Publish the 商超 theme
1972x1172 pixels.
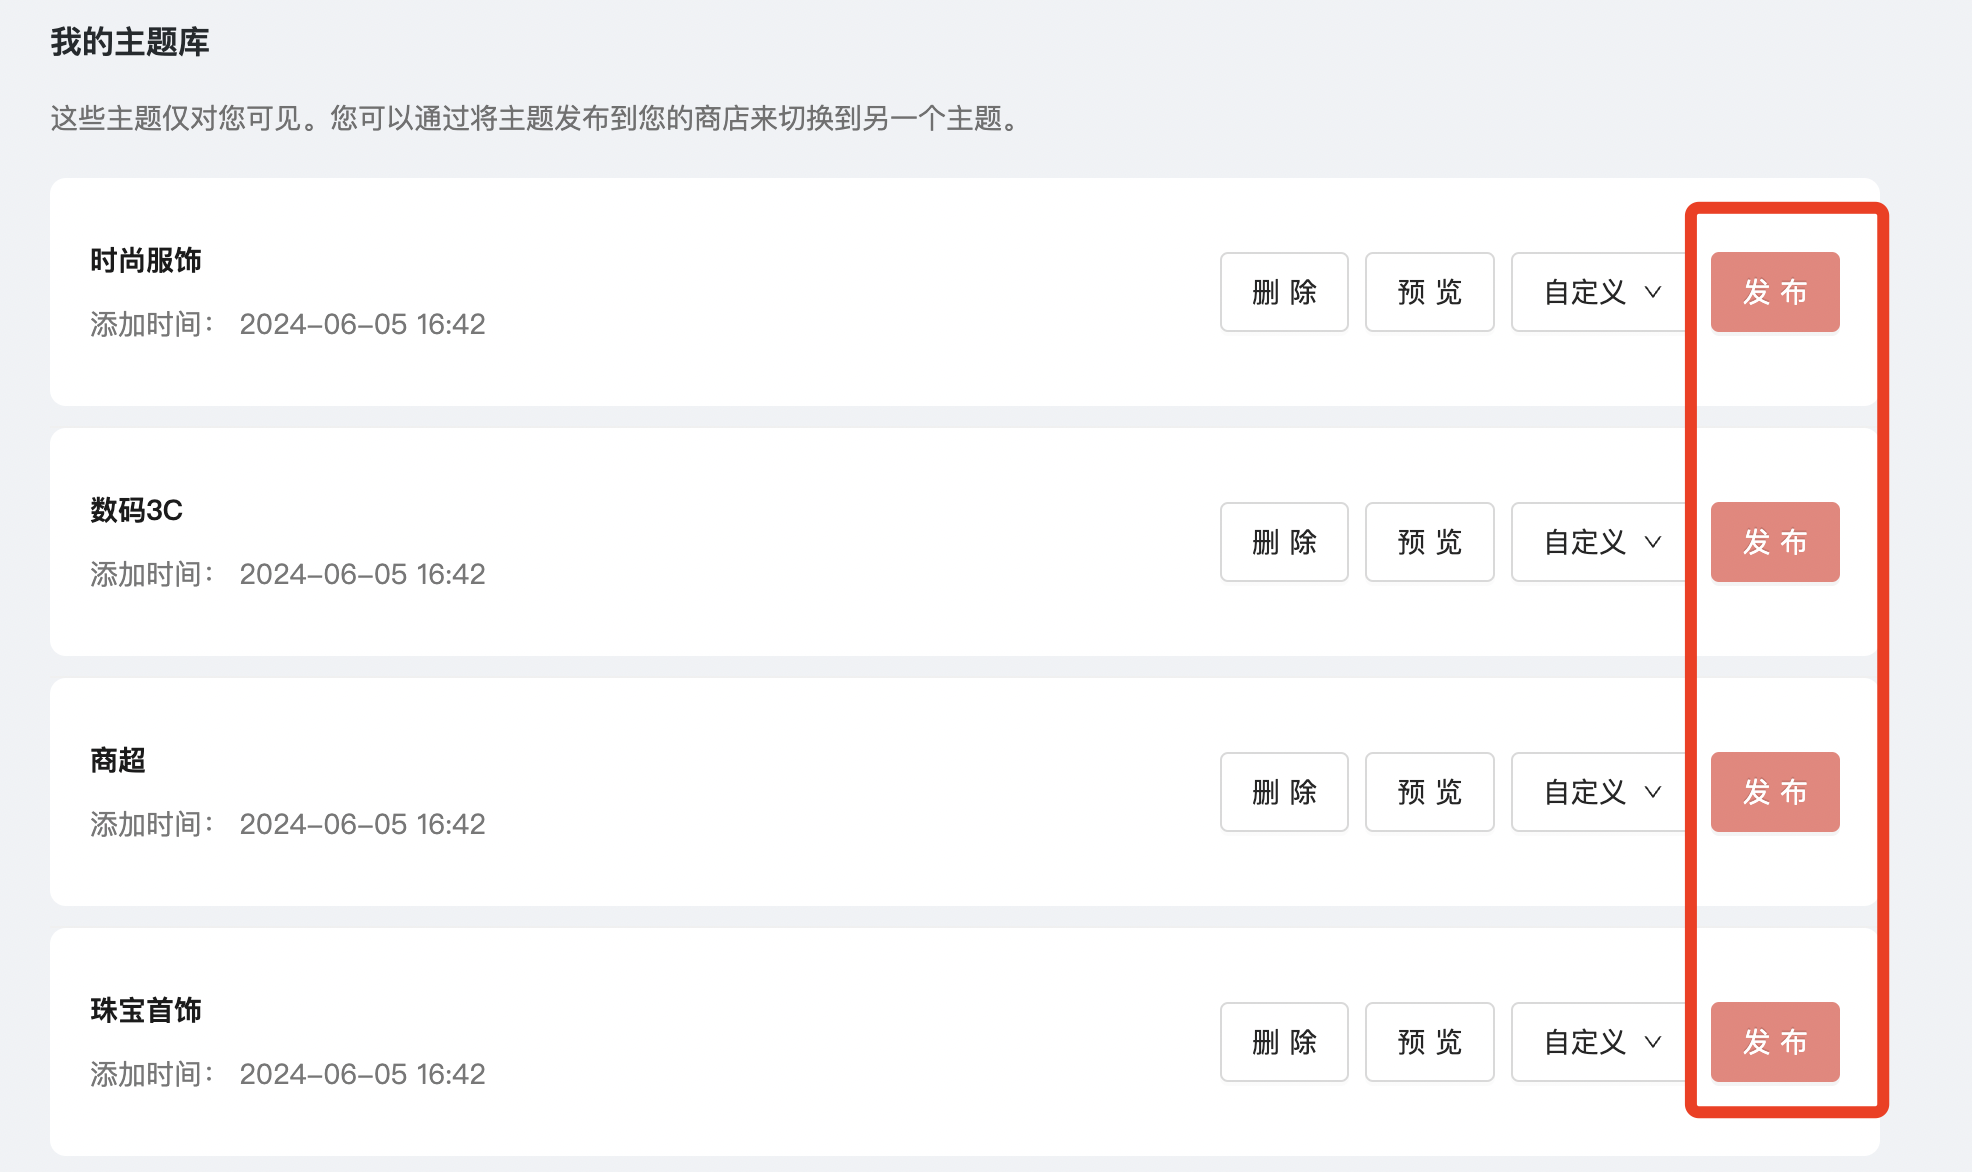tap(1775, 792)
